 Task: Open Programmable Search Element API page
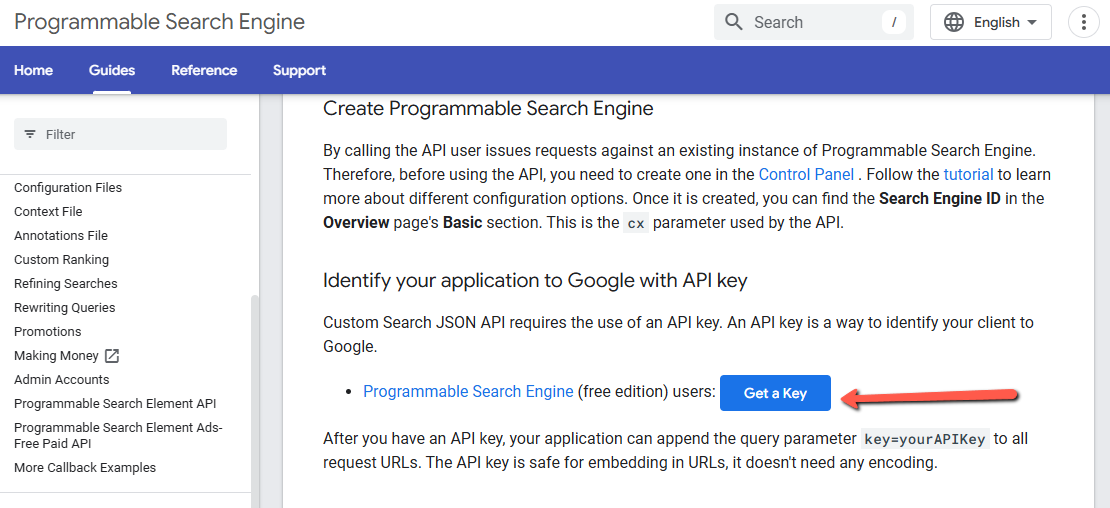(x=115, y=404)
